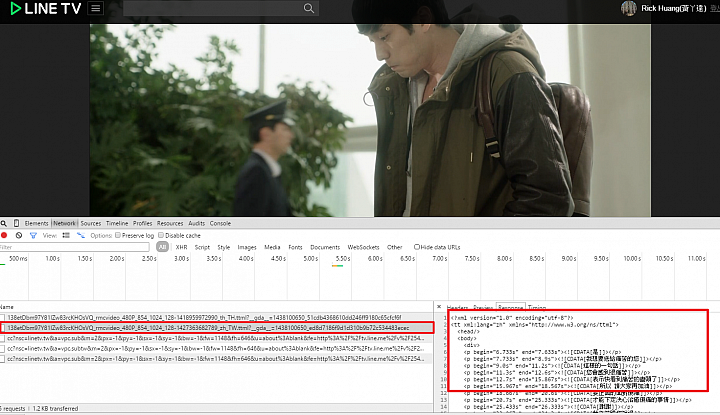Filter requests by WebSockets
Image resolution: width=720 pixels, height=415 pixels.
tap(363, 247)
